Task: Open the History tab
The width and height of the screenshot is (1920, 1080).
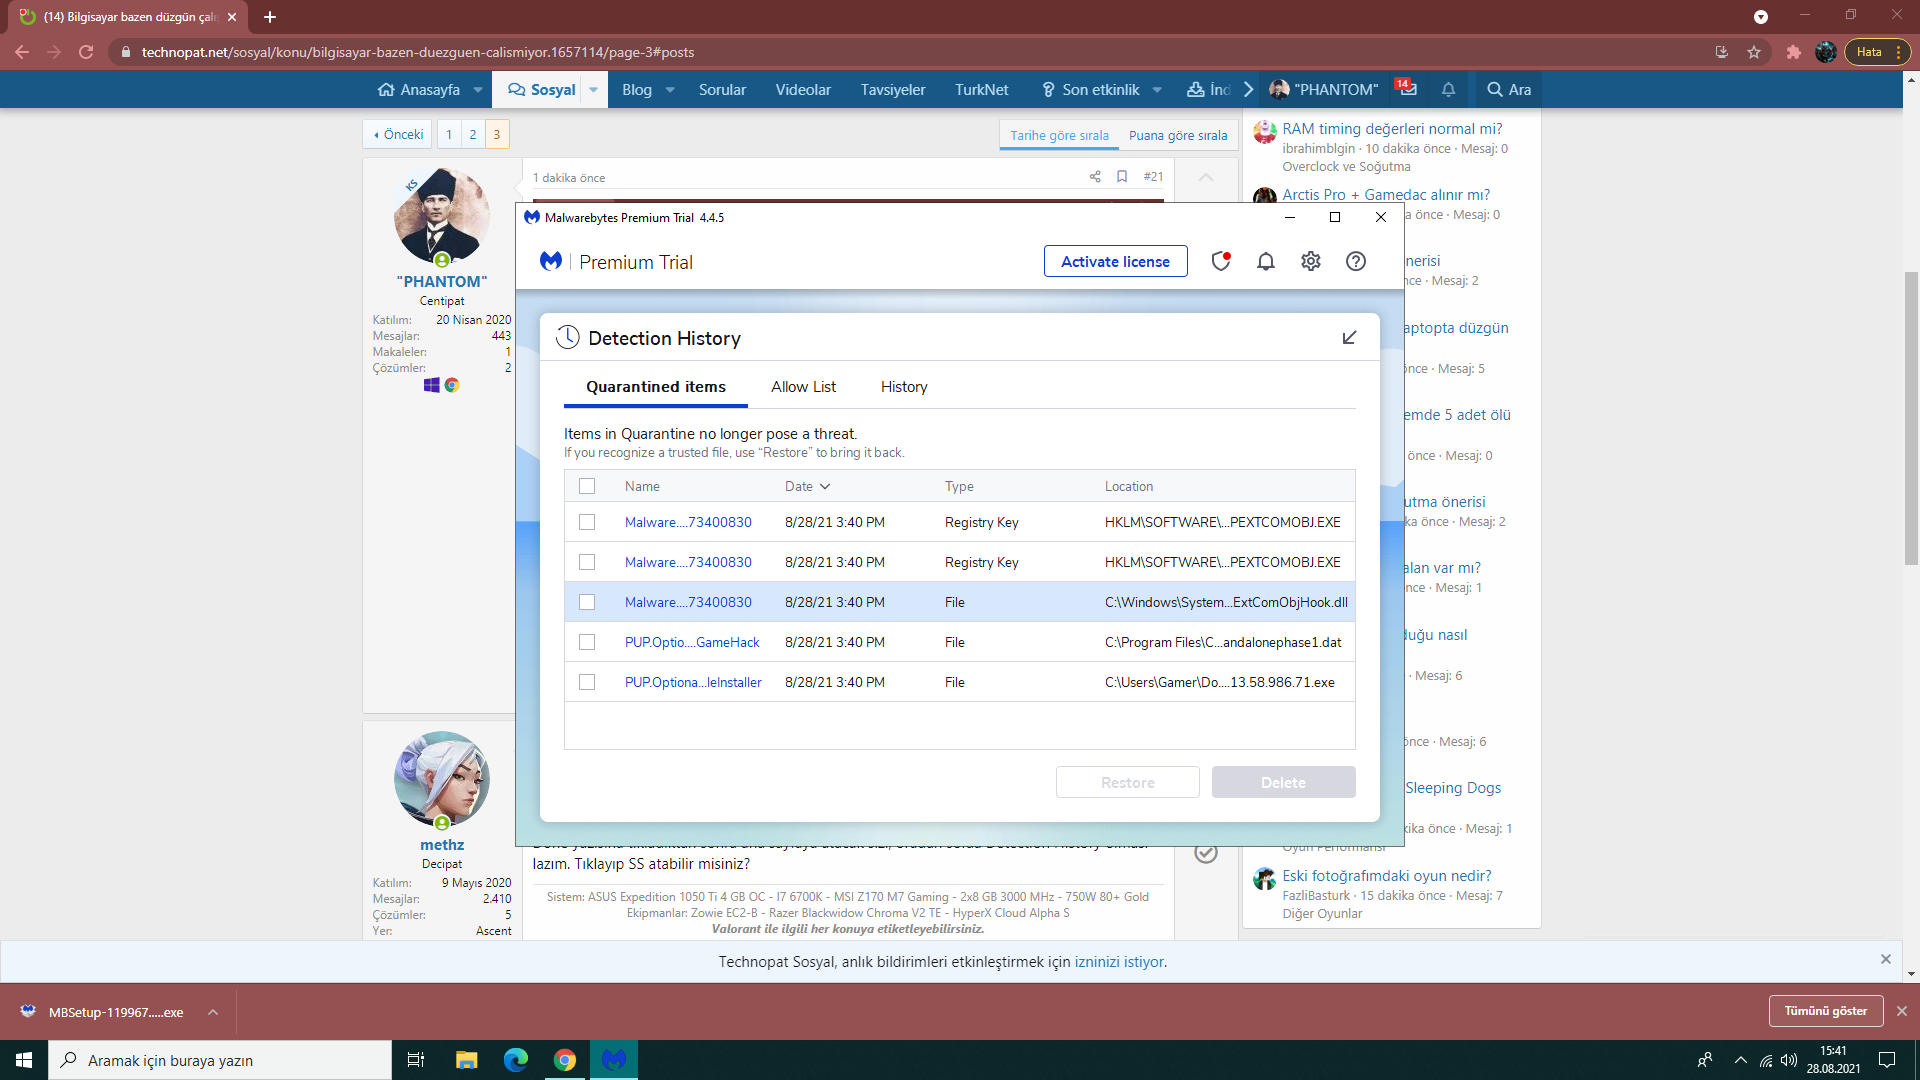Action: click(x=903, y=387)
